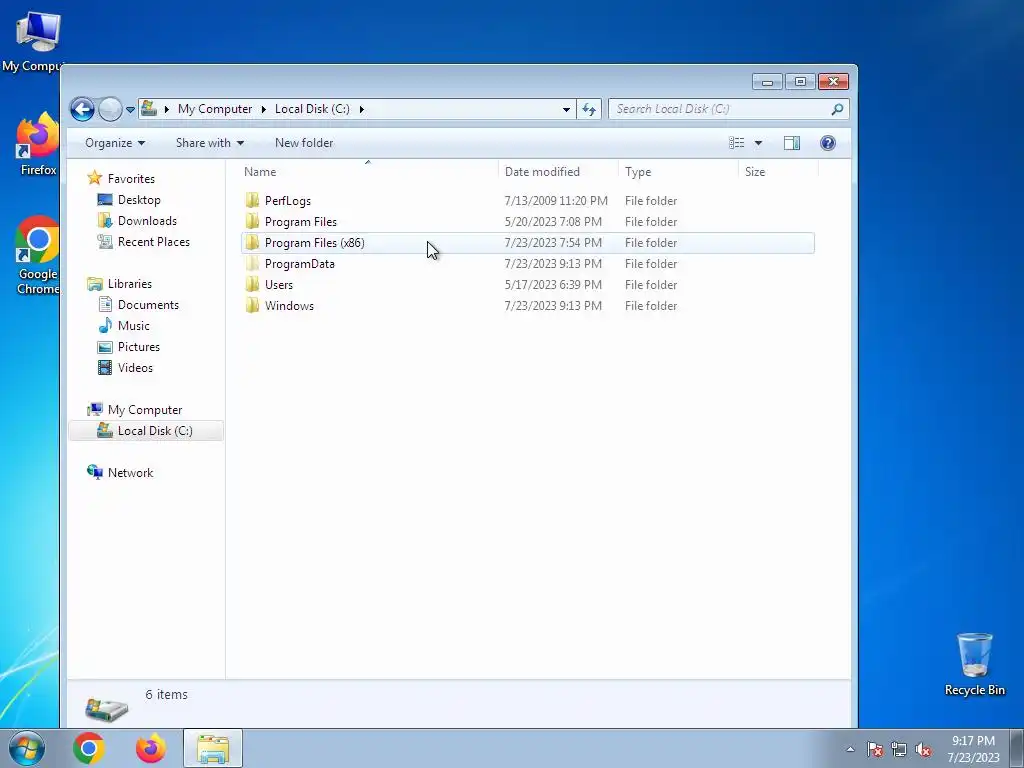Viewport: 1024px width, 768px height.
Task: Click the 5/17/2023 6:39 PM date cell
Action: (x=553, y=285)
